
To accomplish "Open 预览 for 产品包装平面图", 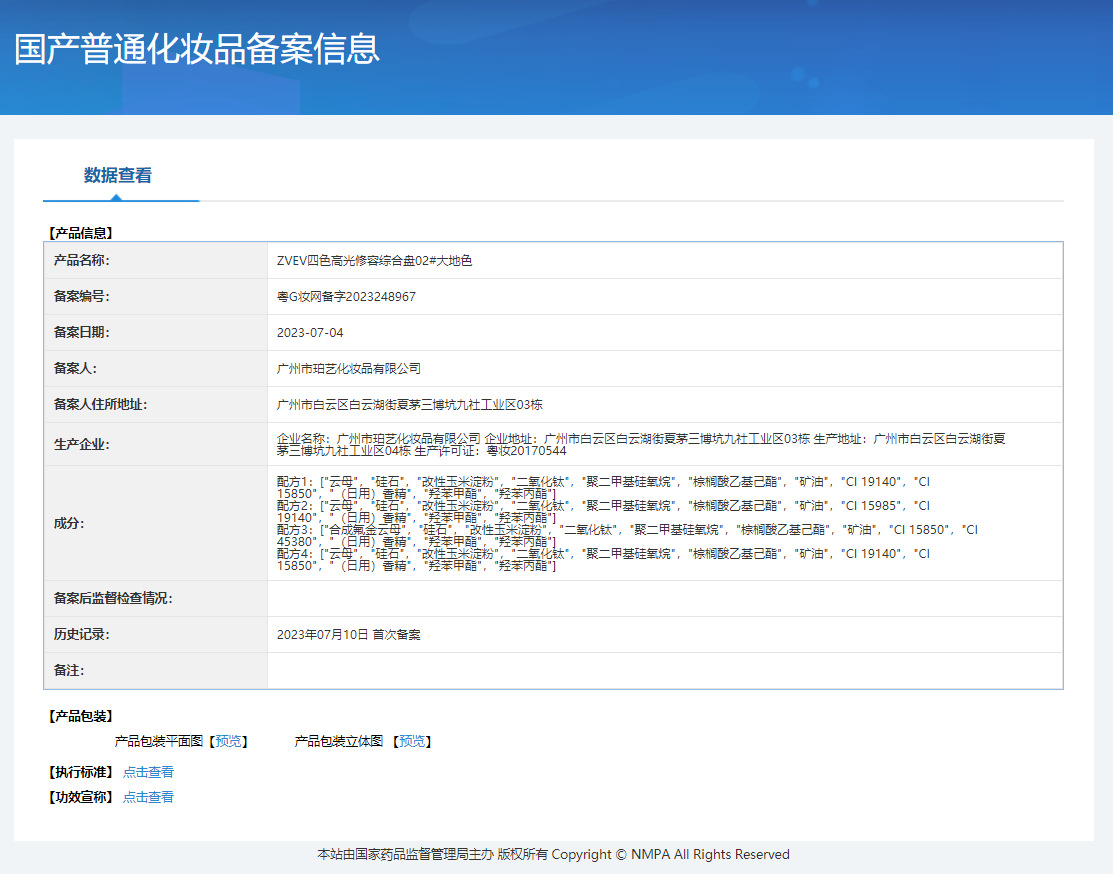I will [228, 742].
